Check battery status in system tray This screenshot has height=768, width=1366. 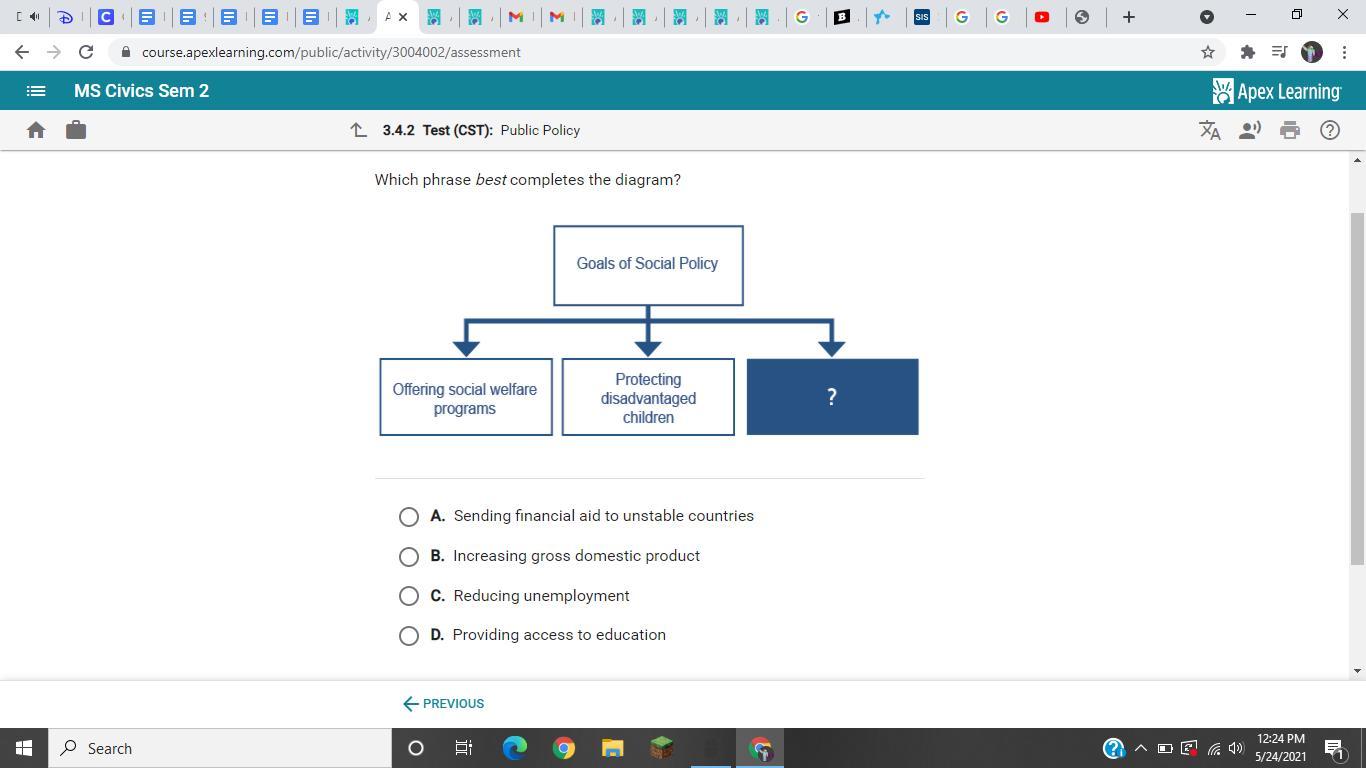1165,748
